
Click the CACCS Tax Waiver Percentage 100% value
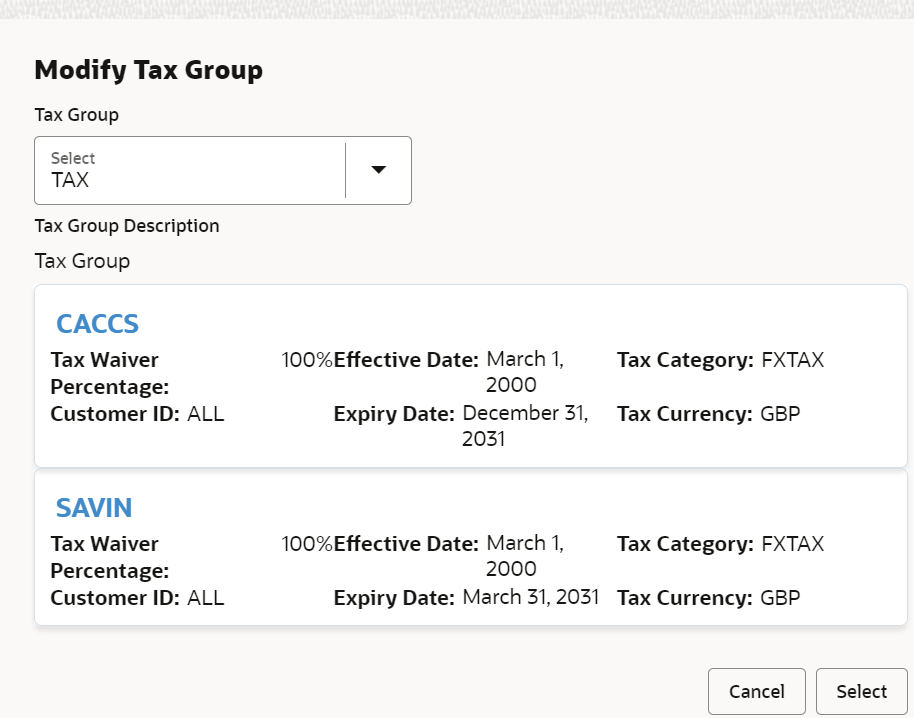point(307,360)
